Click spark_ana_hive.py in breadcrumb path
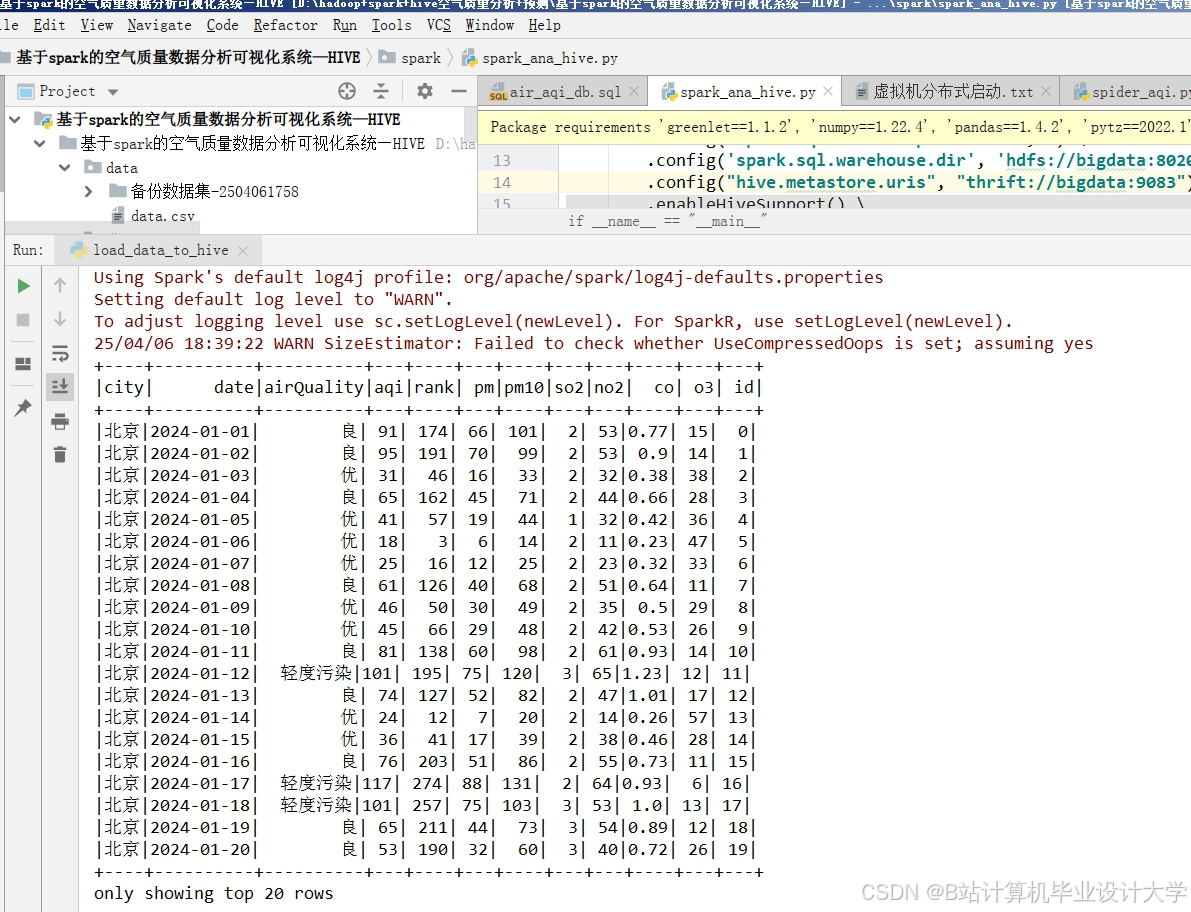The height and width of the screenshot is (912, 1191). pos(541,58)
